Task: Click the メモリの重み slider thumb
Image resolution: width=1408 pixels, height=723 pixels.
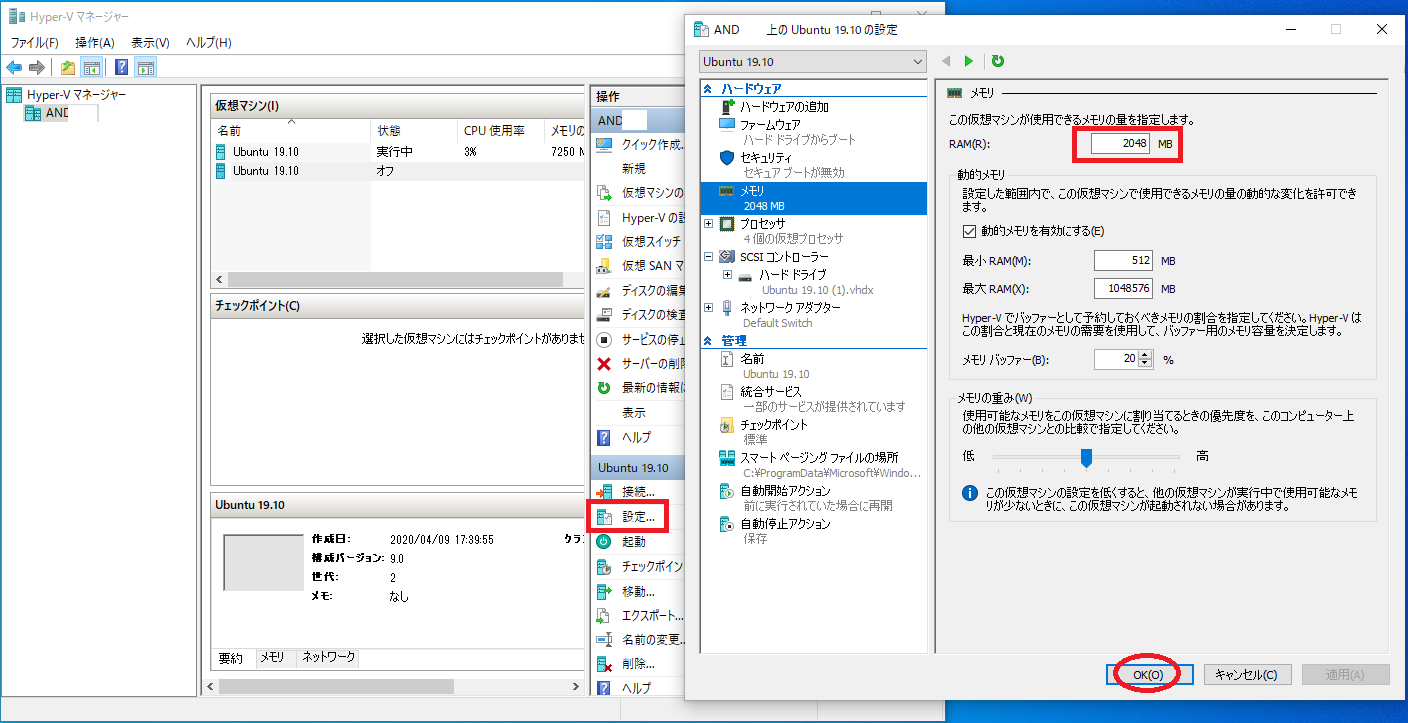Action: pyautogui.click(x=1086, y=457)
